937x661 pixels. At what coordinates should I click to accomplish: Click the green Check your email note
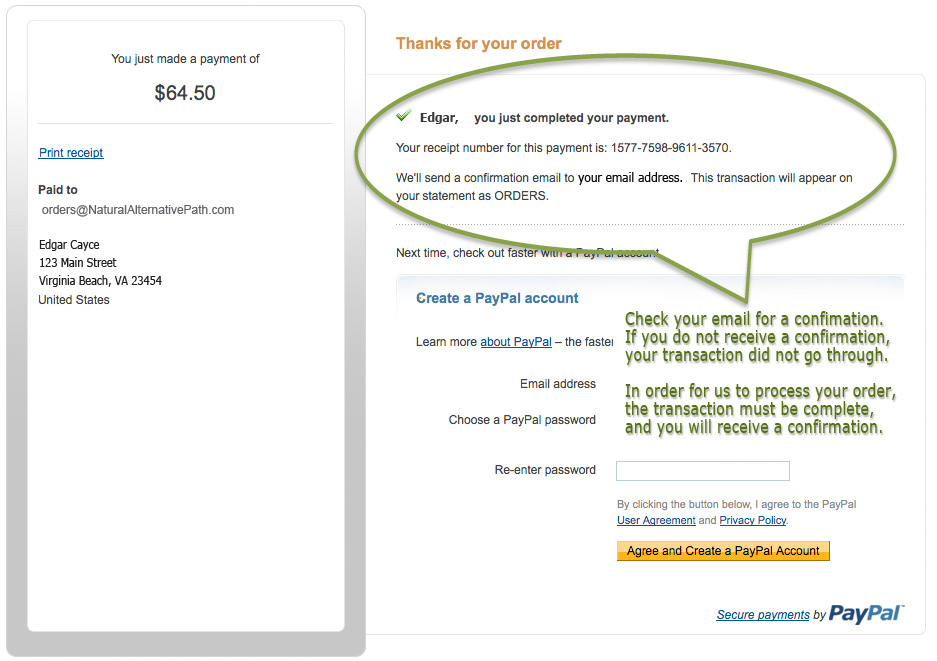pyautogui.click(x=757, y=337)
